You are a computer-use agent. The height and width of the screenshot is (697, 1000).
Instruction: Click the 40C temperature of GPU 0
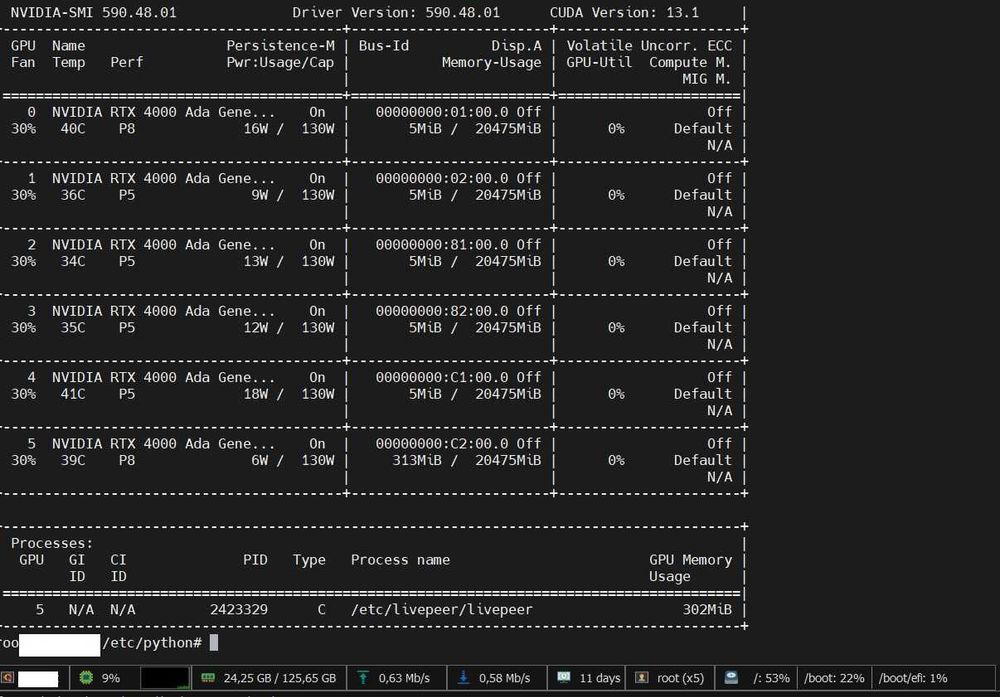point(73,129)
